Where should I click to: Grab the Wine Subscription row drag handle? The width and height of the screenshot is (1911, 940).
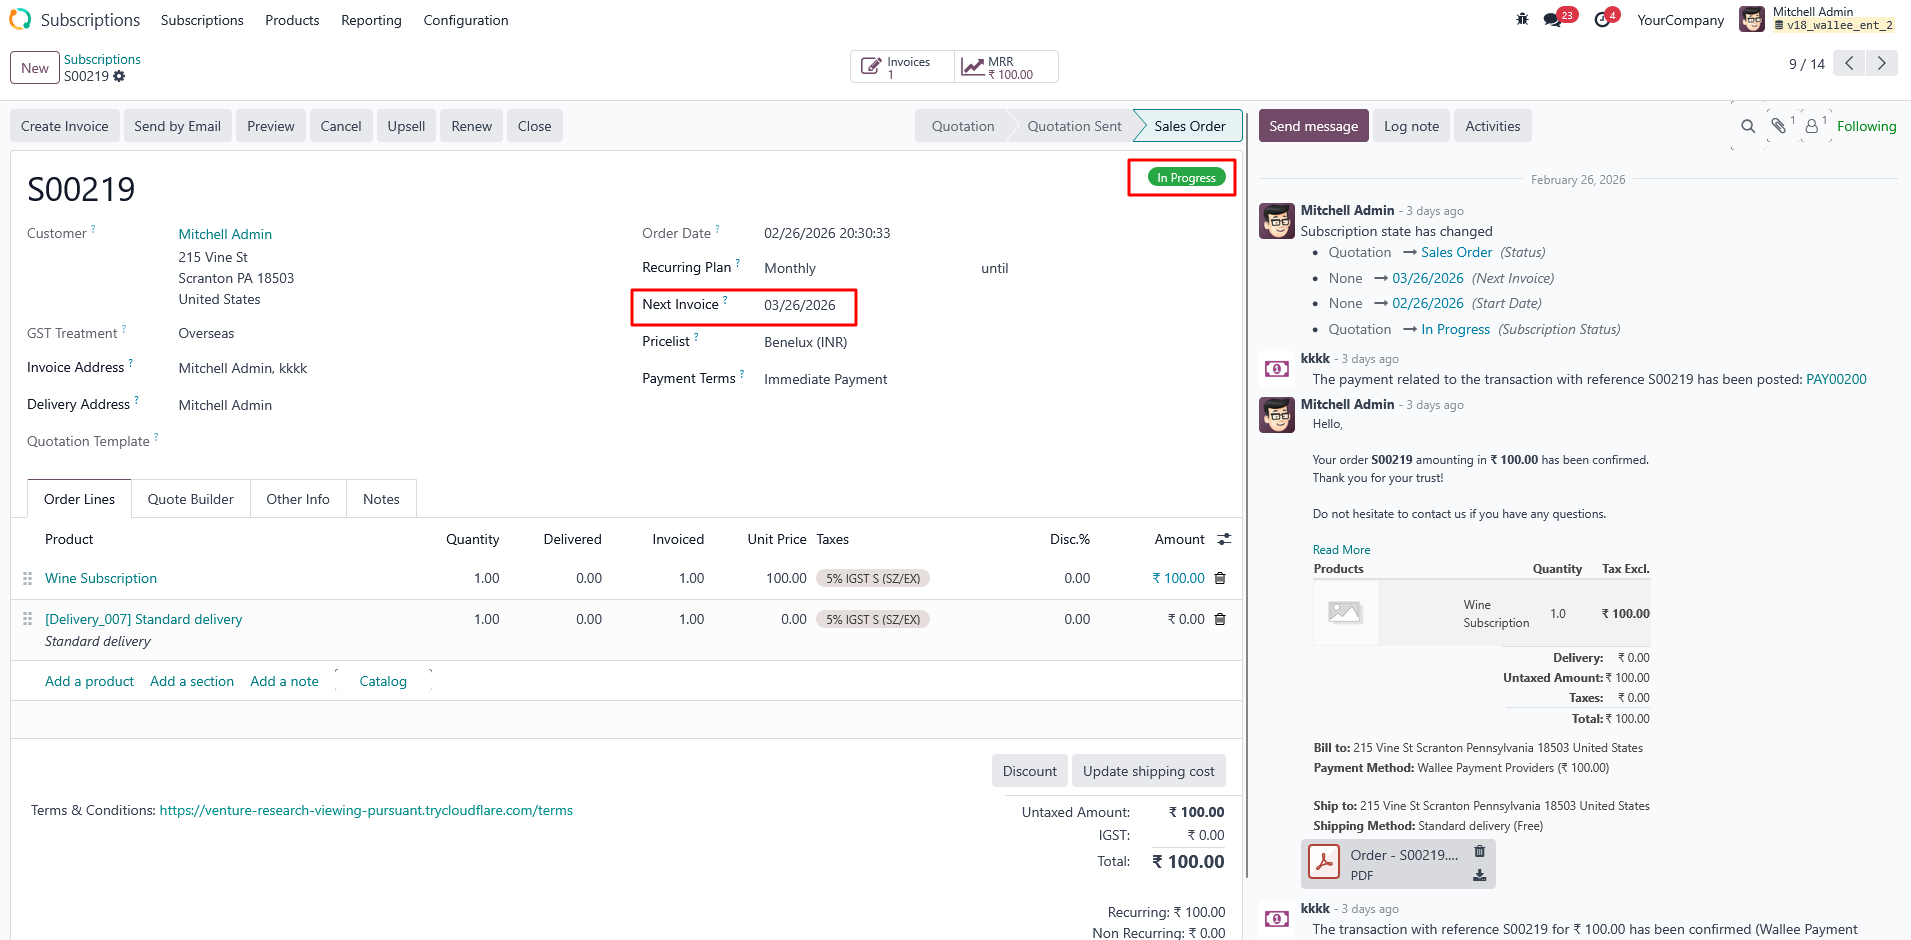click(x=27, y=578)
